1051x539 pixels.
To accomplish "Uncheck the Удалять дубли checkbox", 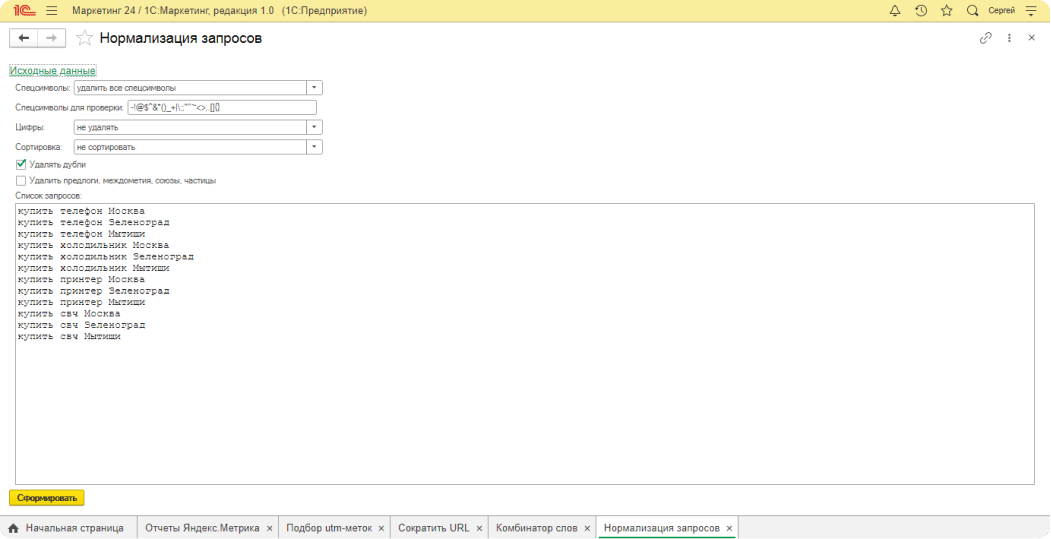I will click(x=21, y=164).
